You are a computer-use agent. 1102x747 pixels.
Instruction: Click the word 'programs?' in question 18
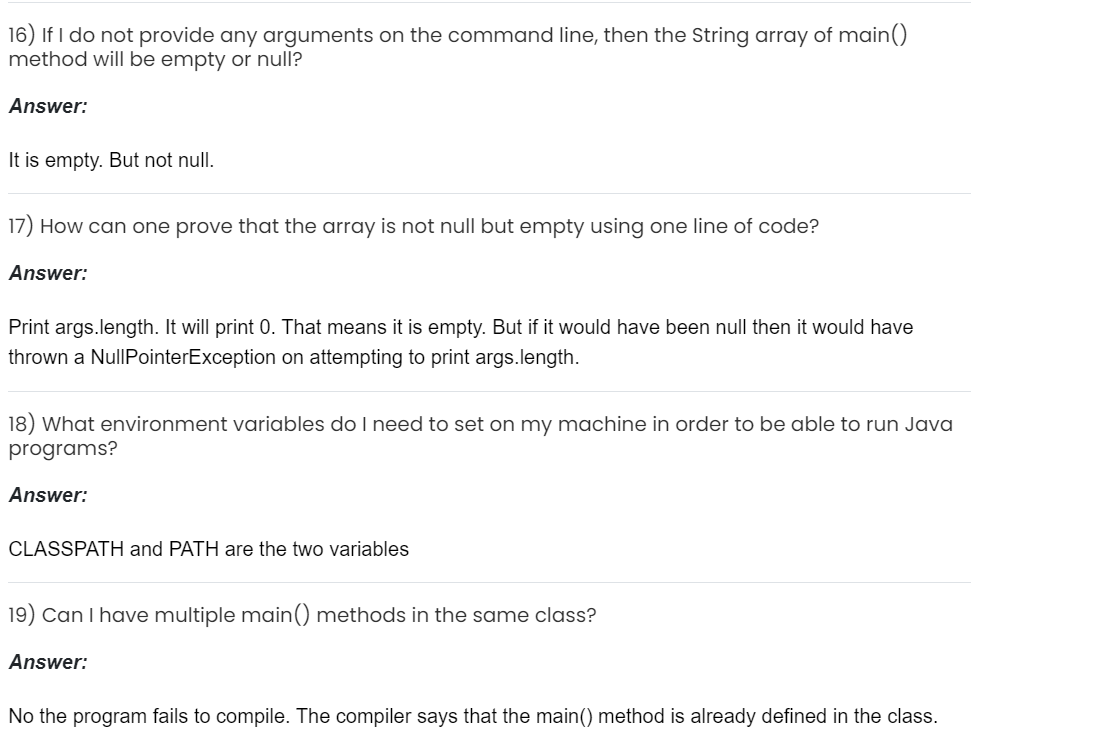tap(62, 449)
